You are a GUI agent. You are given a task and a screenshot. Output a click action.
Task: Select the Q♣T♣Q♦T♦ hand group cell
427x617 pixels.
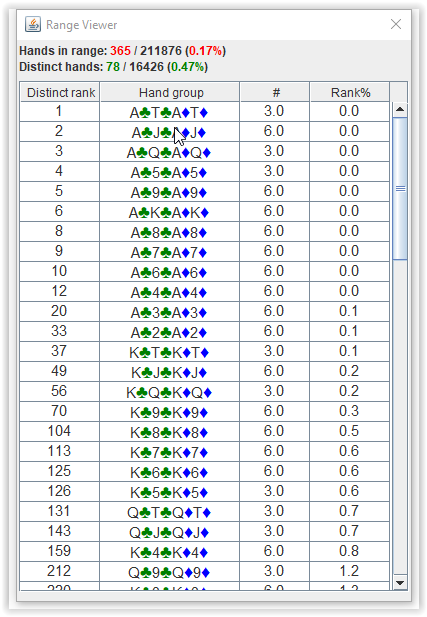click(170, 512)
